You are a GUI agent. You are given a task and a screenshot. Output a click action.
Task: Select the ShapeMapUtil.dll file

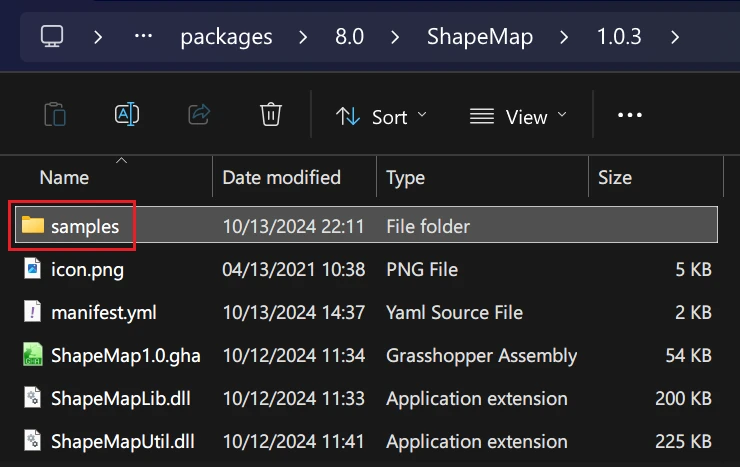pyautogui.click(x=120, y=441)
